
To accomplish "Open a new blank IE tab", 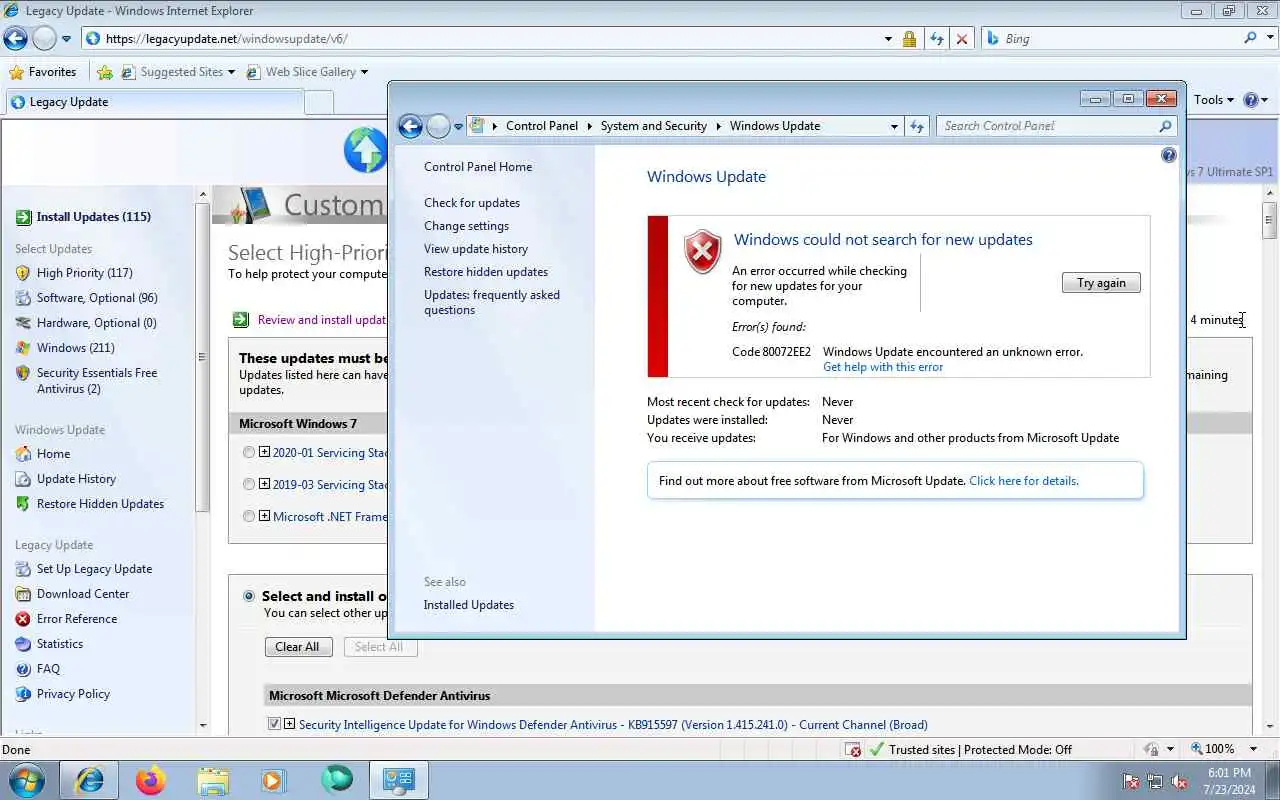I will [319, 102].
